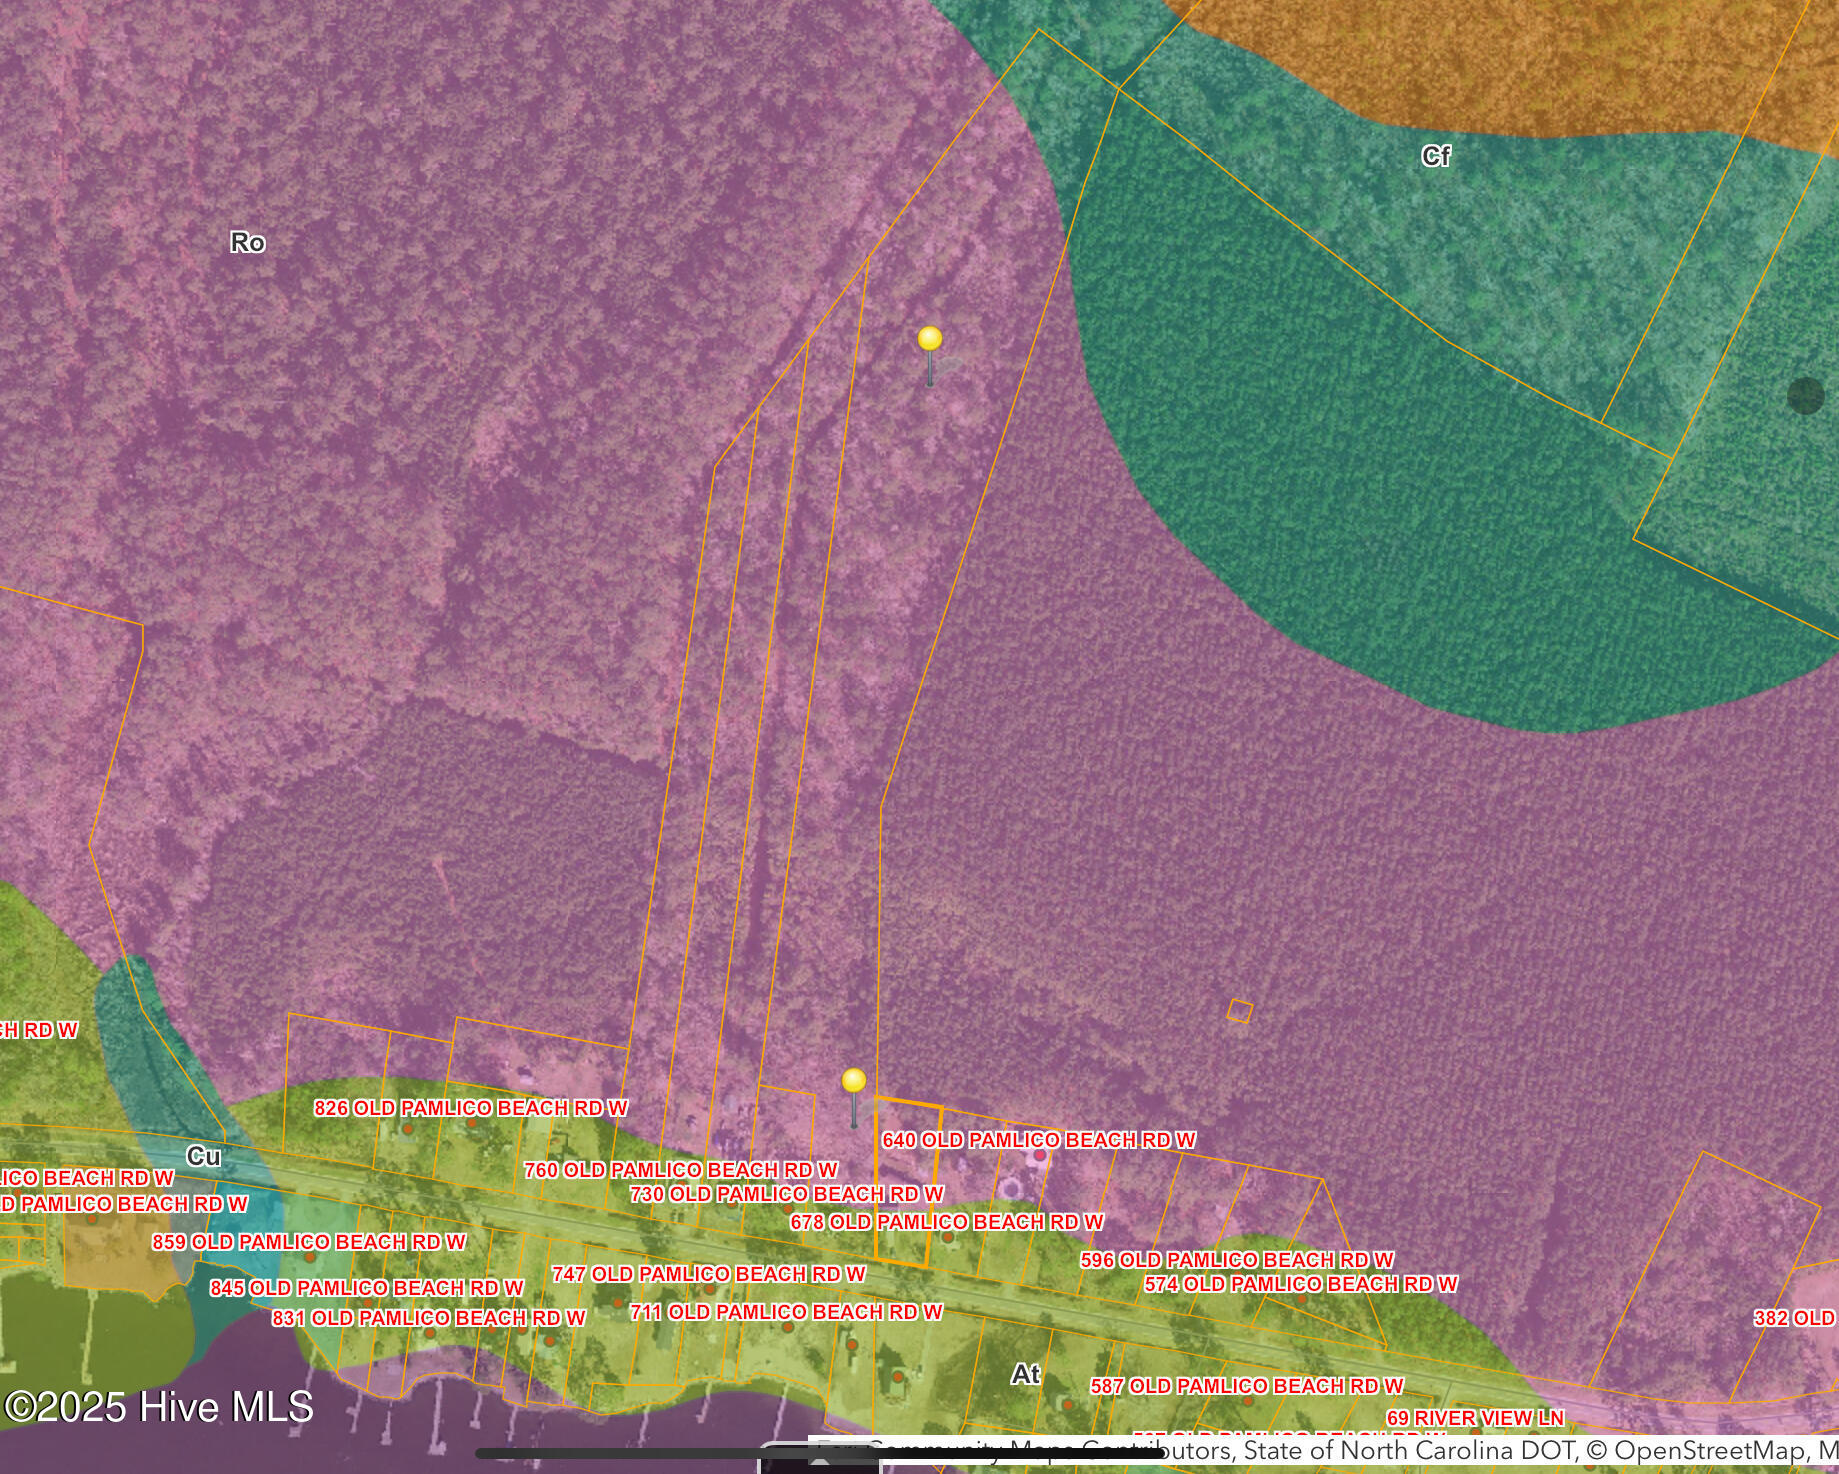Click 69 River View Ln address label
The height and width of the screenshot is (1474, 1839).
pyautogui.click(x=1474, y=1418)
